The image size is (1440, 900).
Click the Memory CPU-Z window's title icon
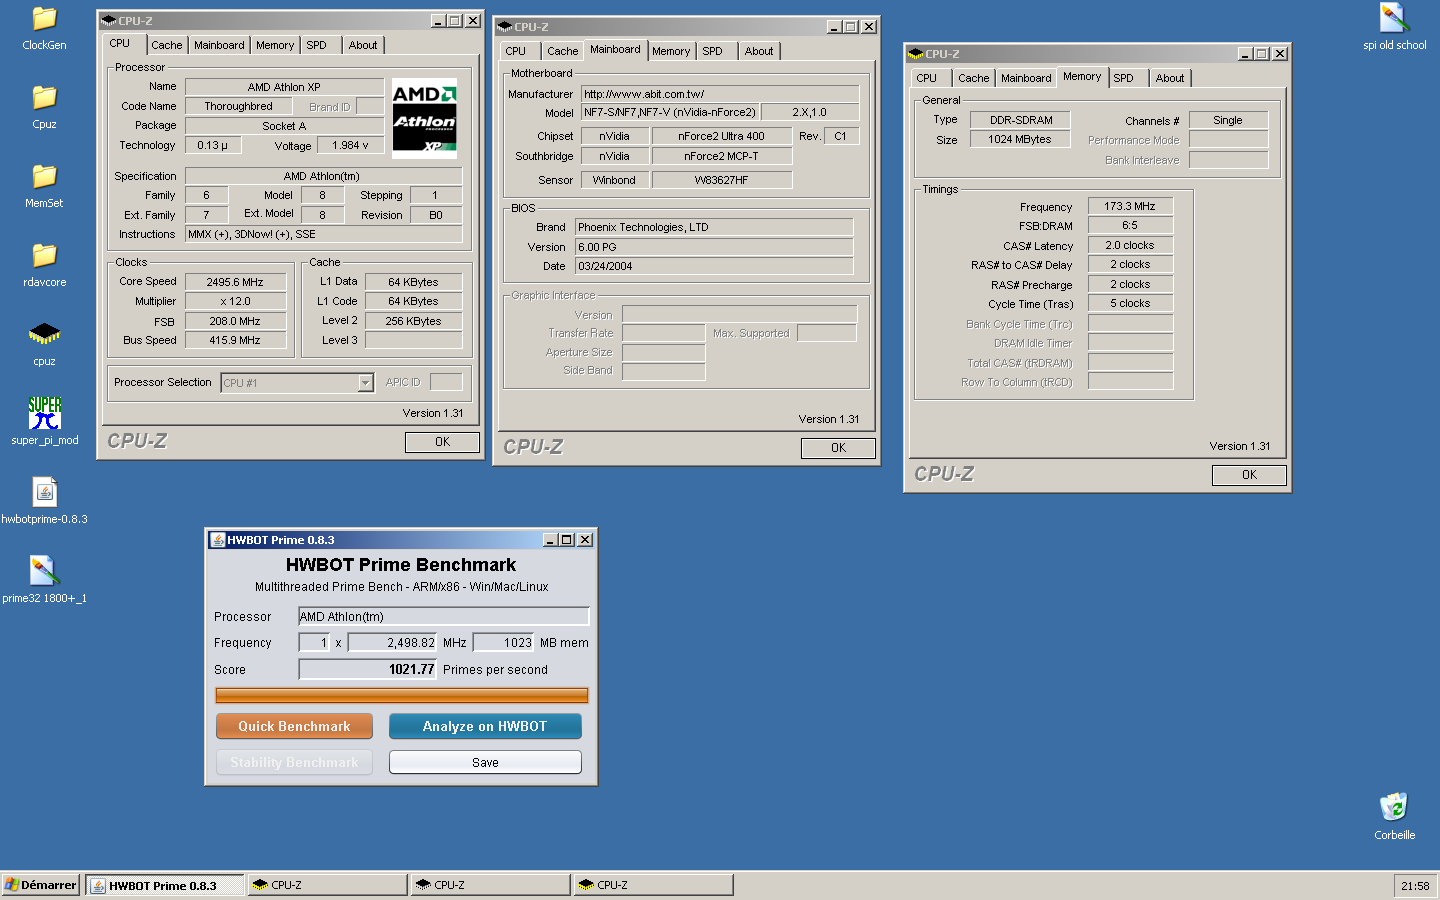click(916, 54)
